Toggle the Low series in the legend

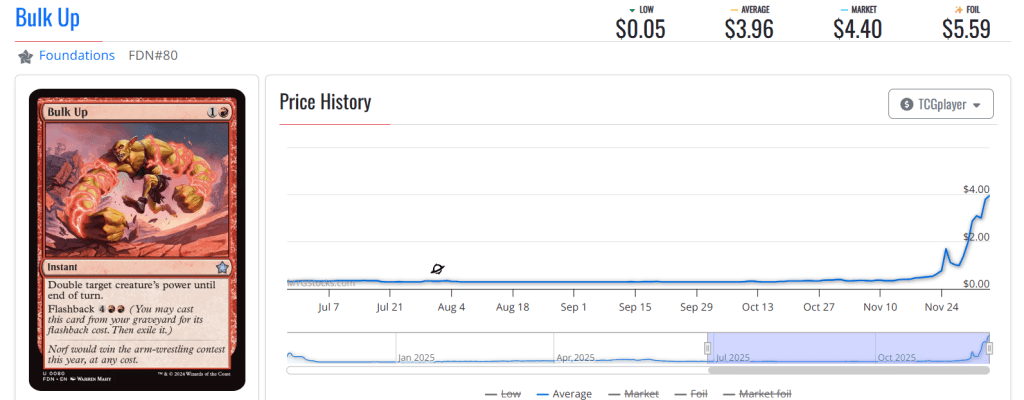tap(502, 394)
